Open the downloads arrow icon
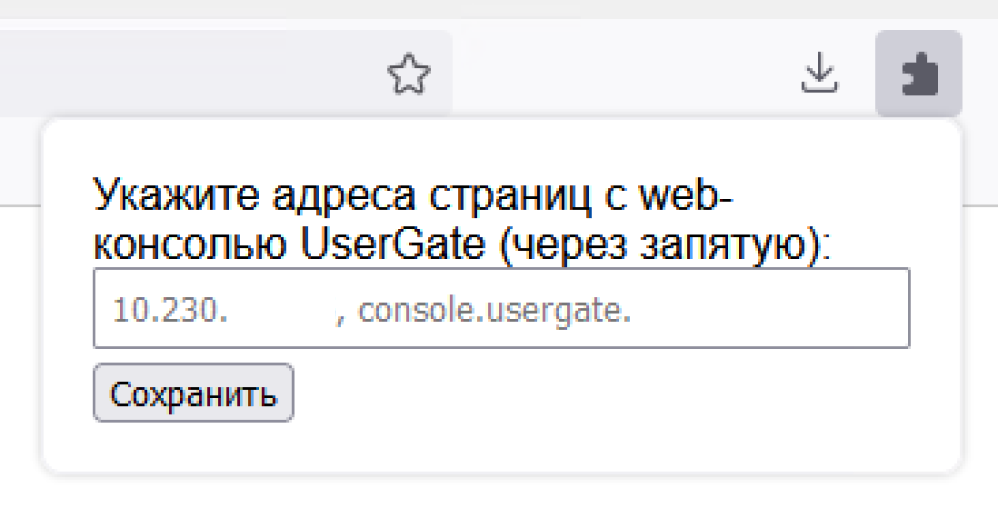This screenshot has height=518, width=998. (x=819, y=73)
